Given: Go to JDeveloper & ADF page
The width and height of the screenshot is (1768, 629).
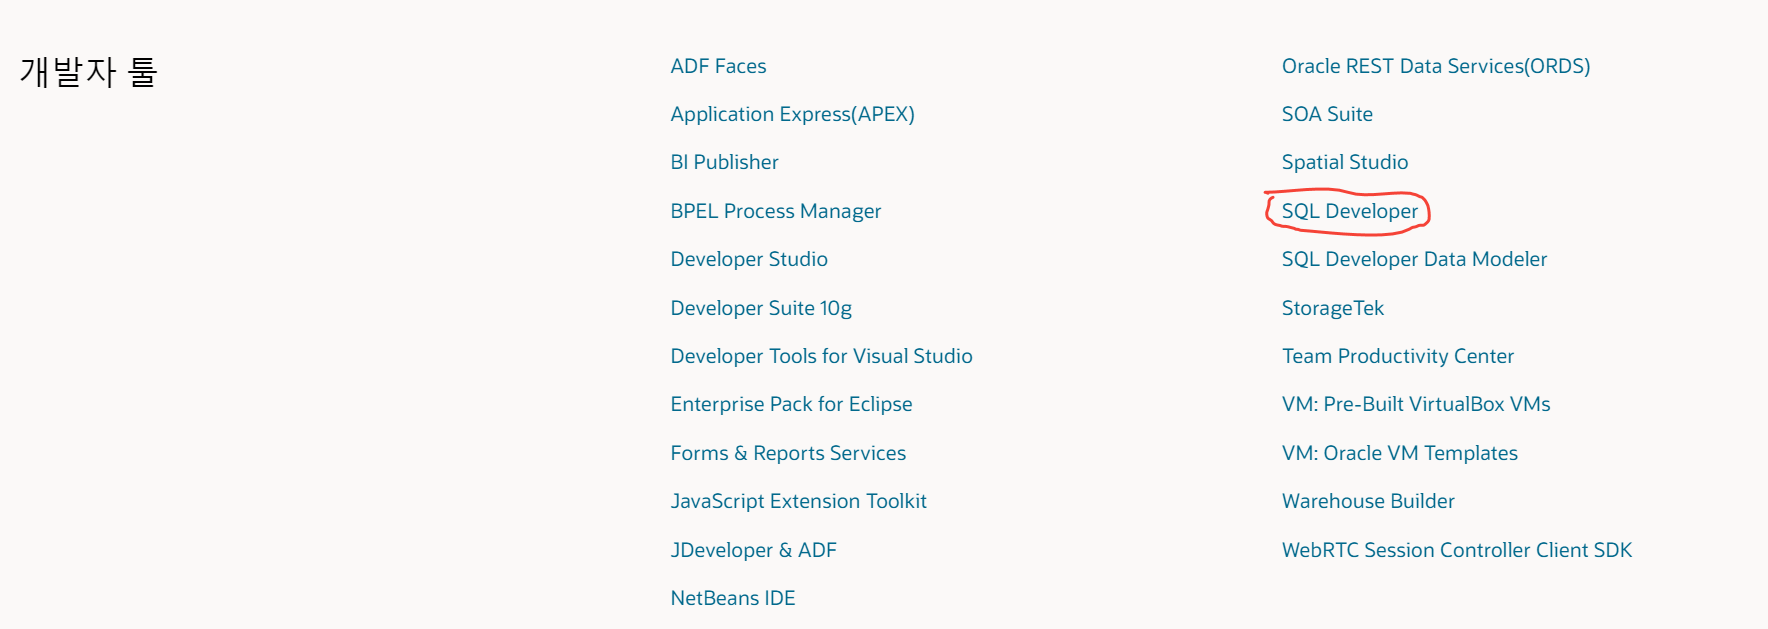Looking at the screenshot, I should 753,550.
